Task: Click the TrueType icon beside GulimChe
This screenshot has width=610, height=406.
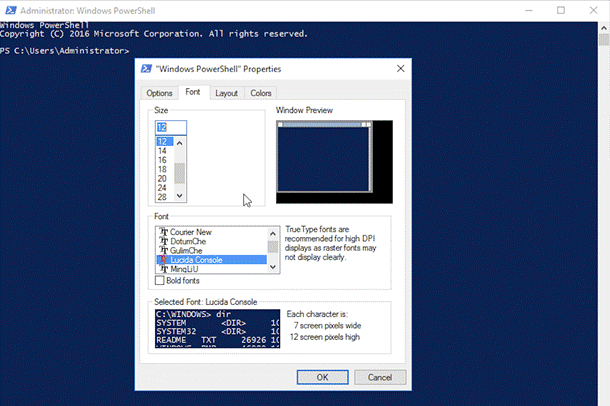Action: coord(164,250)
